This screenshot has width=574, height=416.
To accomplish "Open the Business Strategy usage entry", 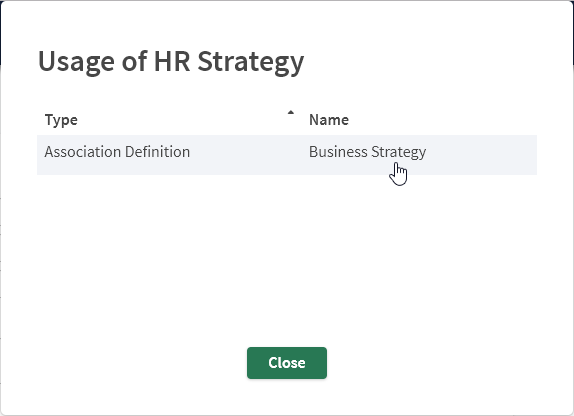I will 367,152.
